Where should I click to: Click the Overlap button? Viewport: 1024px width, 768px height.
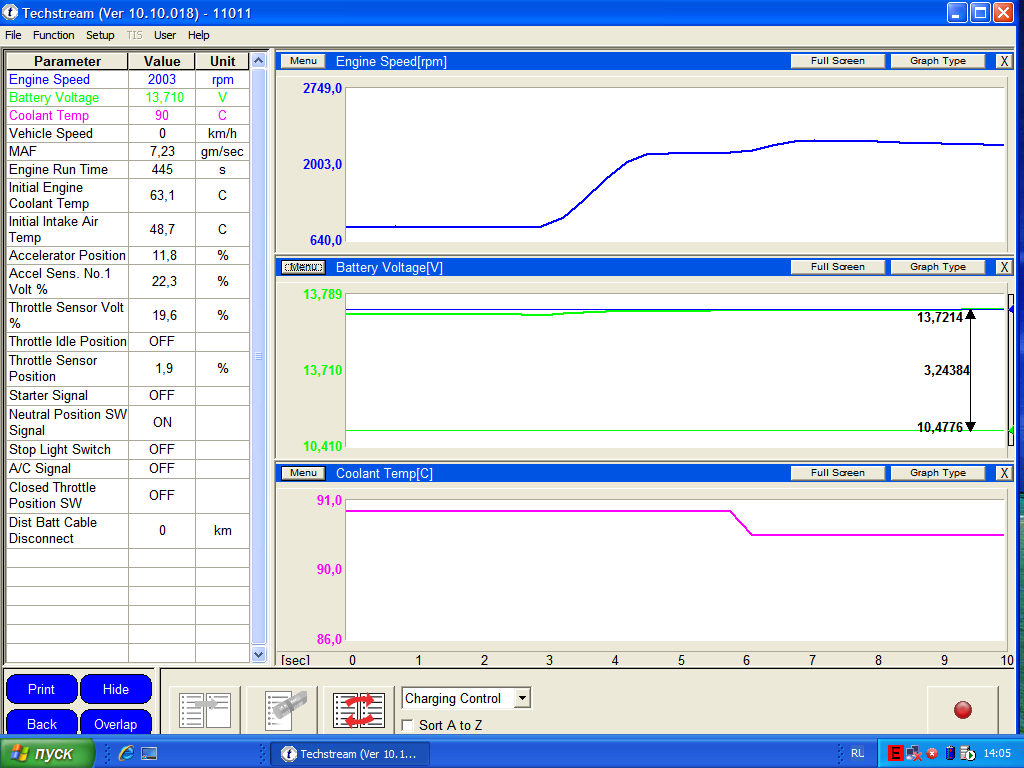116,724
